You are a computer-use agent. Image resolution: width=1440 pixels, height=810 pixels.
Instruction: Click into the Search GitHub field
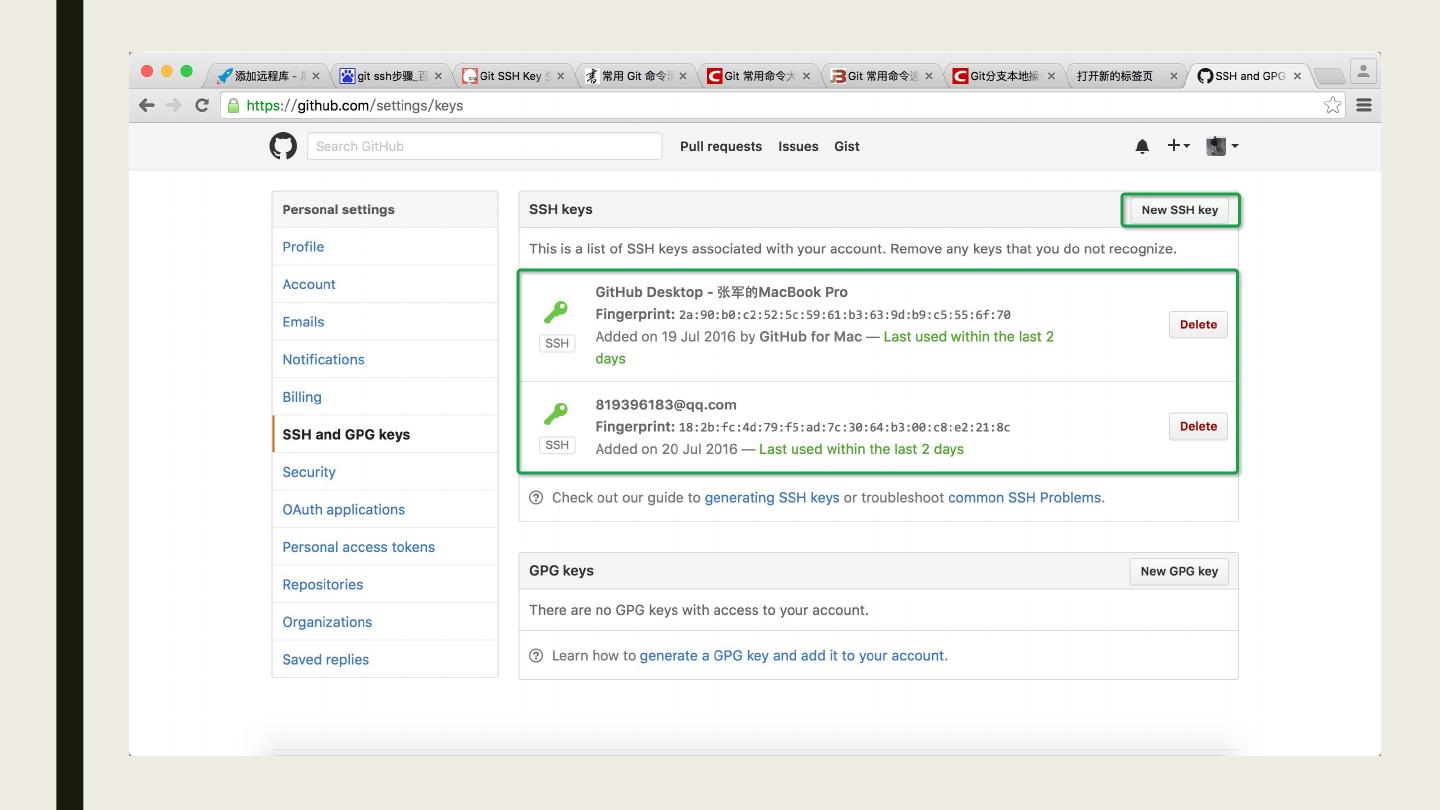coord(484,146)
